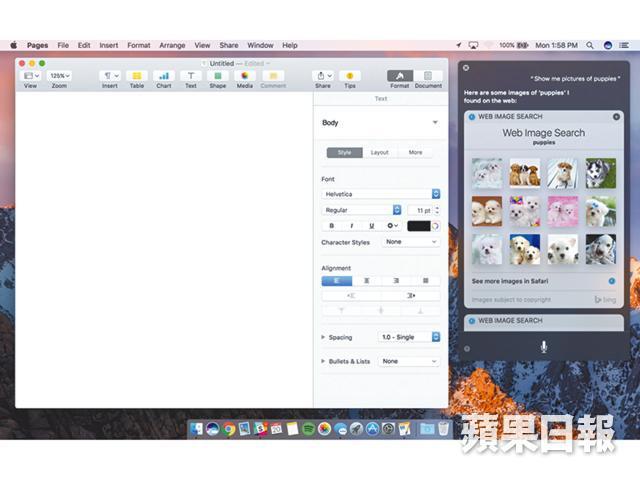Select the three brown puppies thumbnail
This screenshot has height=480, width=640.
(x=524, y=173)
